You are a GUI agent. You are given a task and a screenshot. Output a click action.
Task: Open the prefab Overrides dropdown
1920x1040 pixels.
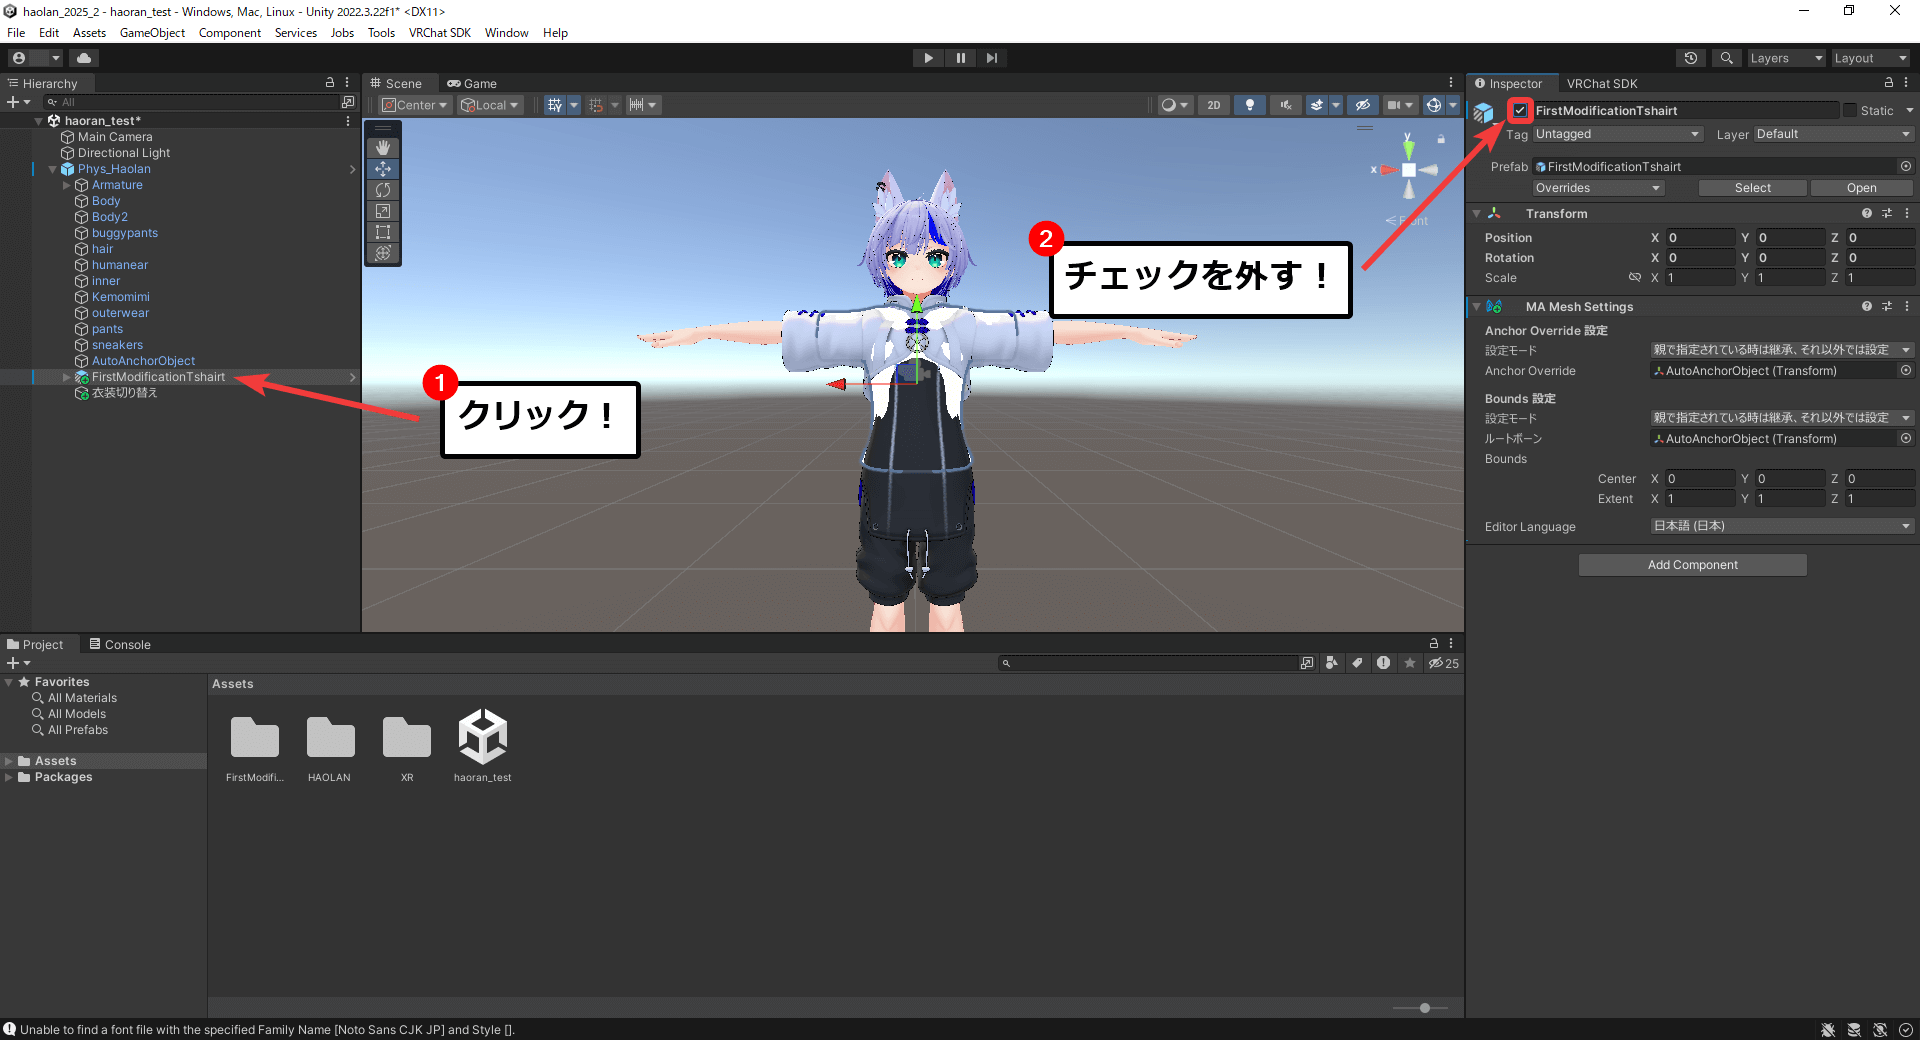(1598, 188)
